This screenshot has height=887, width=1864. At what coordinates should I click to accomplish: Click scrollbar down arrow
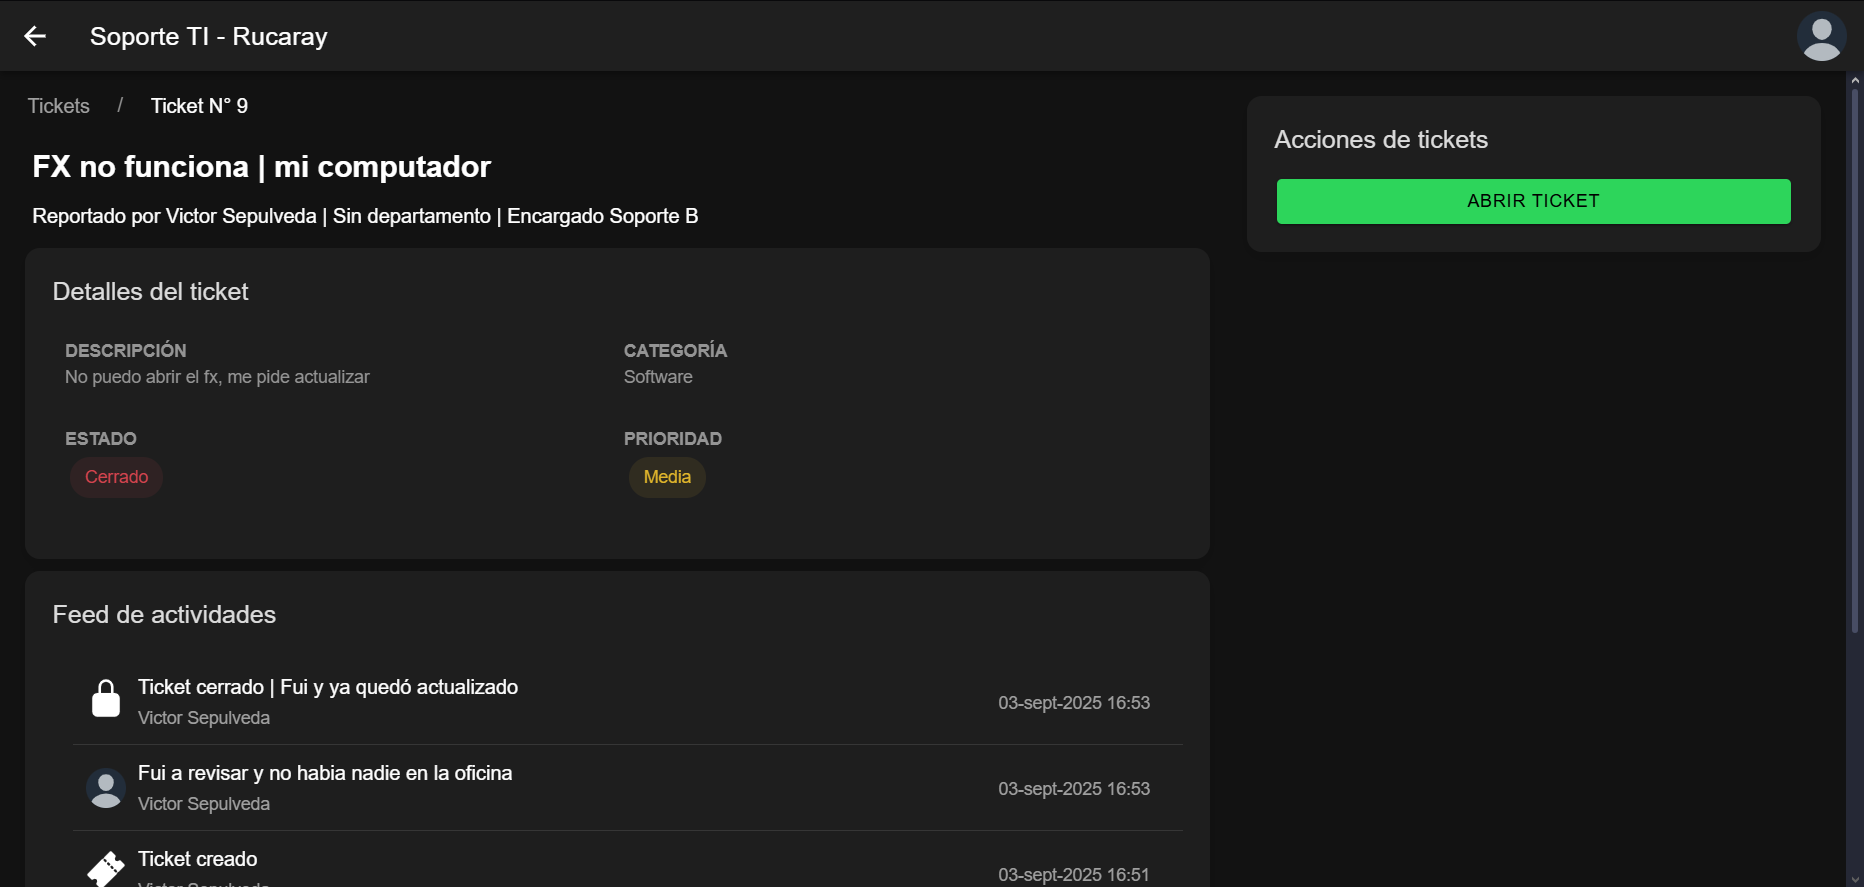click(x=1855, y=879)
